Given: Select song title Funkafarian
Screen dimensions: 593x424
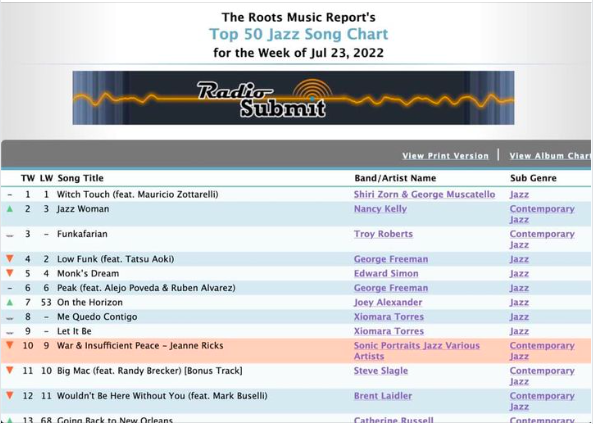Looking at the screenshot, I should [x=82, y=234].
